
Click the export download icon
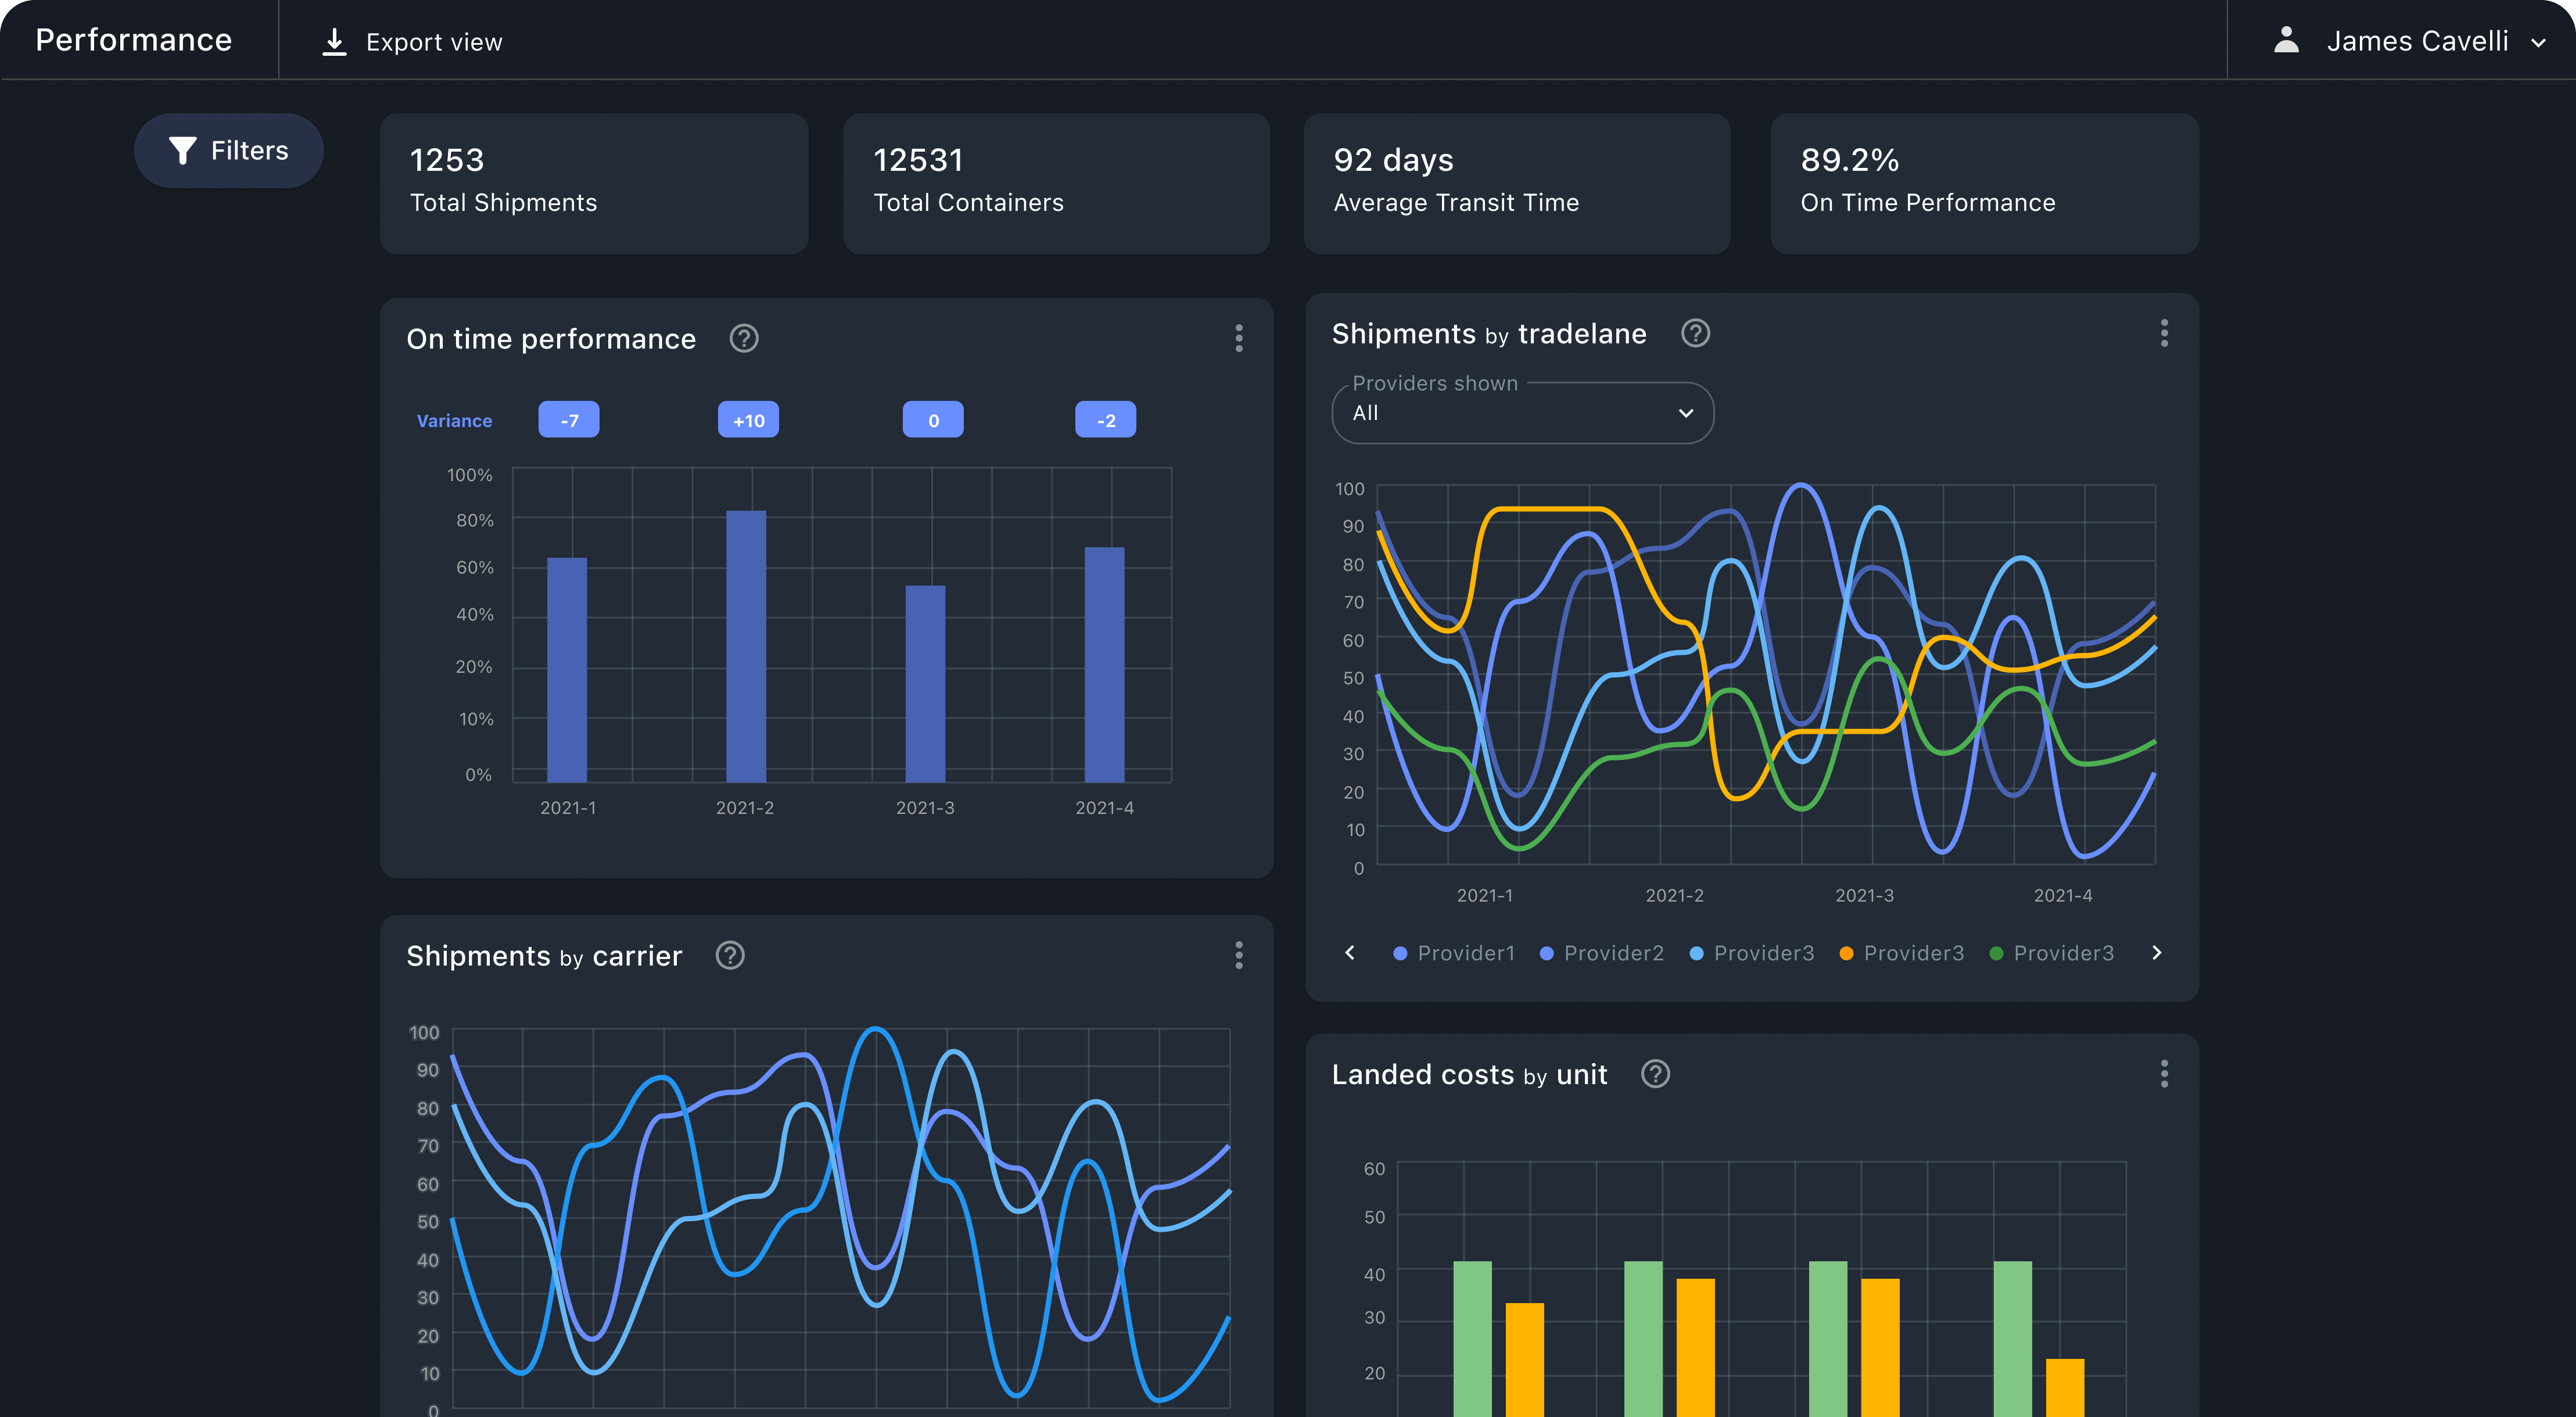[x=334, y=42]
